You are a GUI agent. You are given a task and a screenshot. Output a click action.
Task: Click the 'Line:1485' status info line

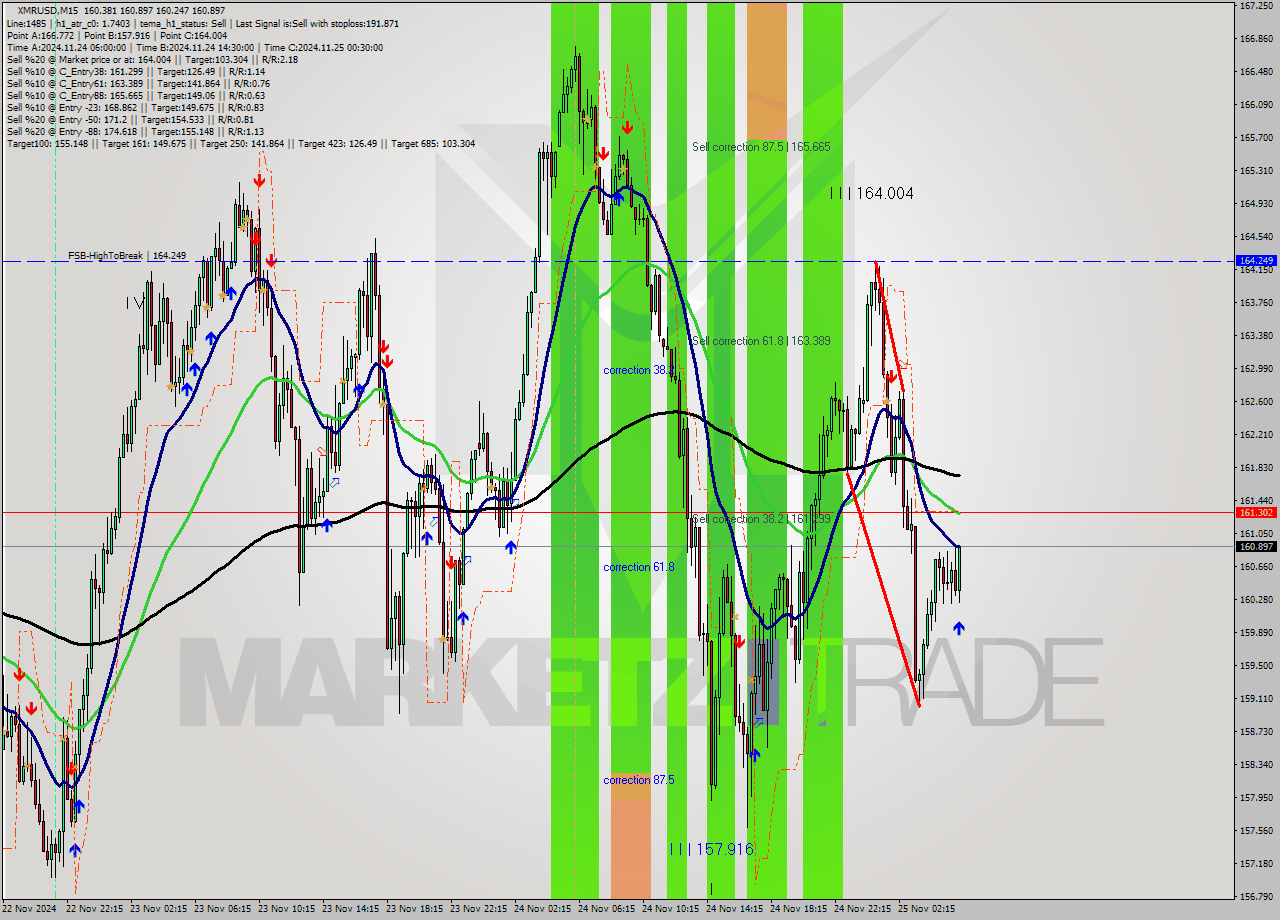tap(202, 23)
